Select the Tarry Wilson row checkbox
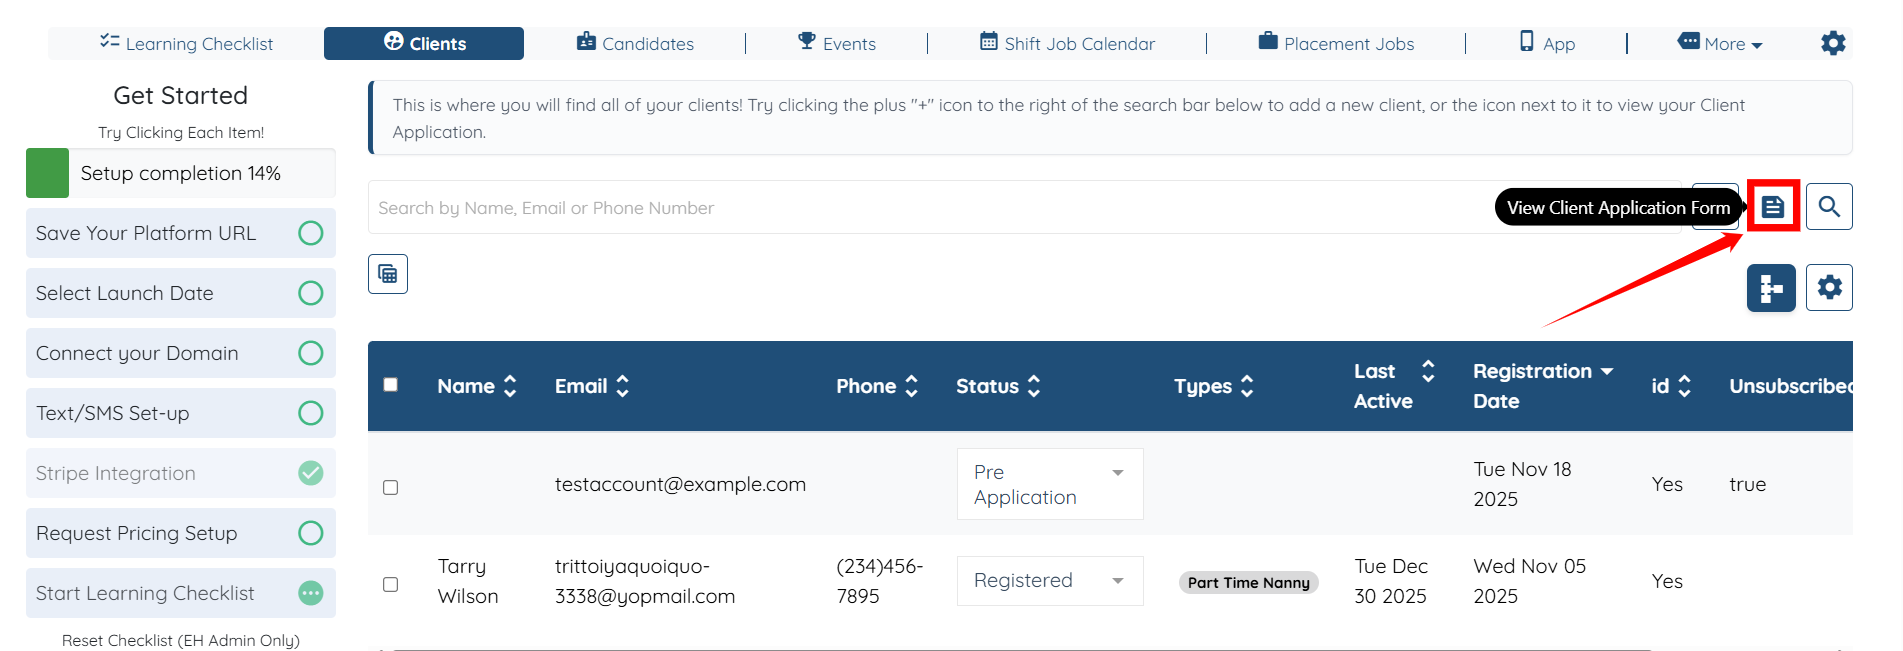The width and height of the screenshot is (1903, 651). pyautogui.click(x=391, y=584)
